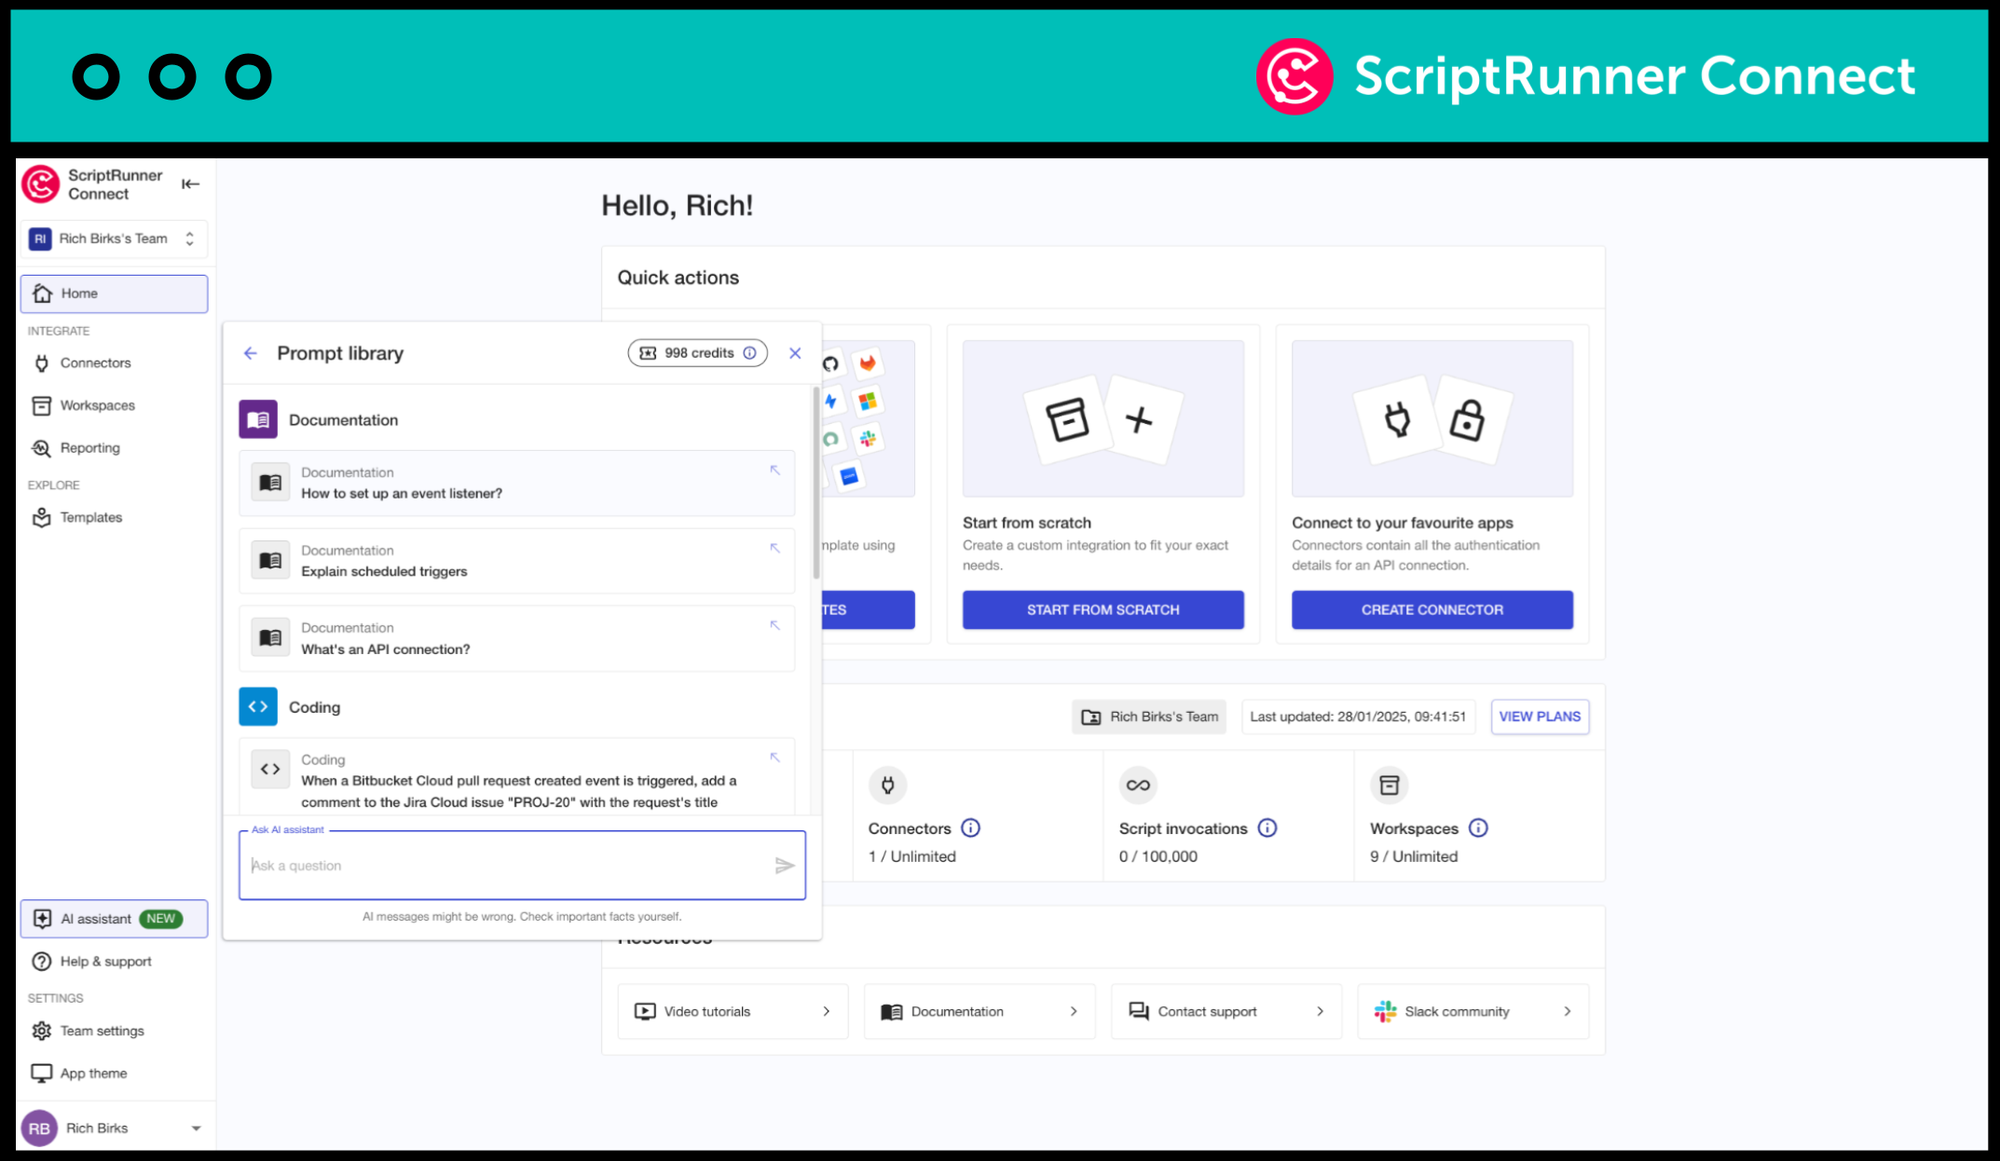
Task: Open Slack community resource
Action: tap(1473, 1012)
